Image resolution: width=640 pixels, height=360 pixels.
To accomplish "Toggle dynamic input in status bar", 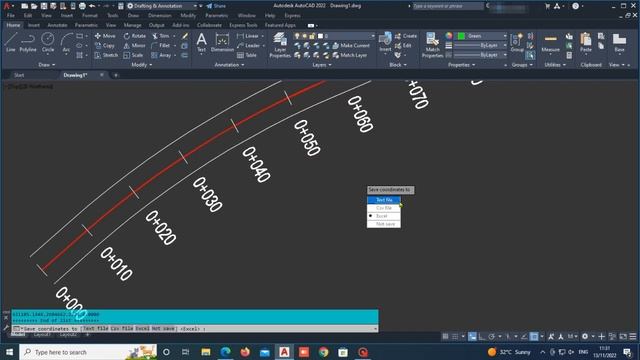I will (x=472, y=336).
